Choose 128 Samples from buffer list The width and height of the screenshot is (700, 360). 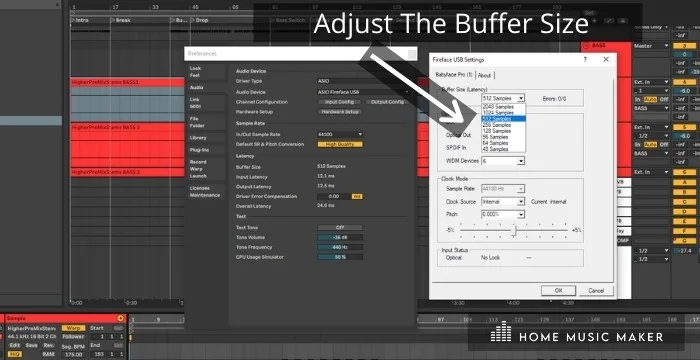pyautogui.click(x=504, y=131)
